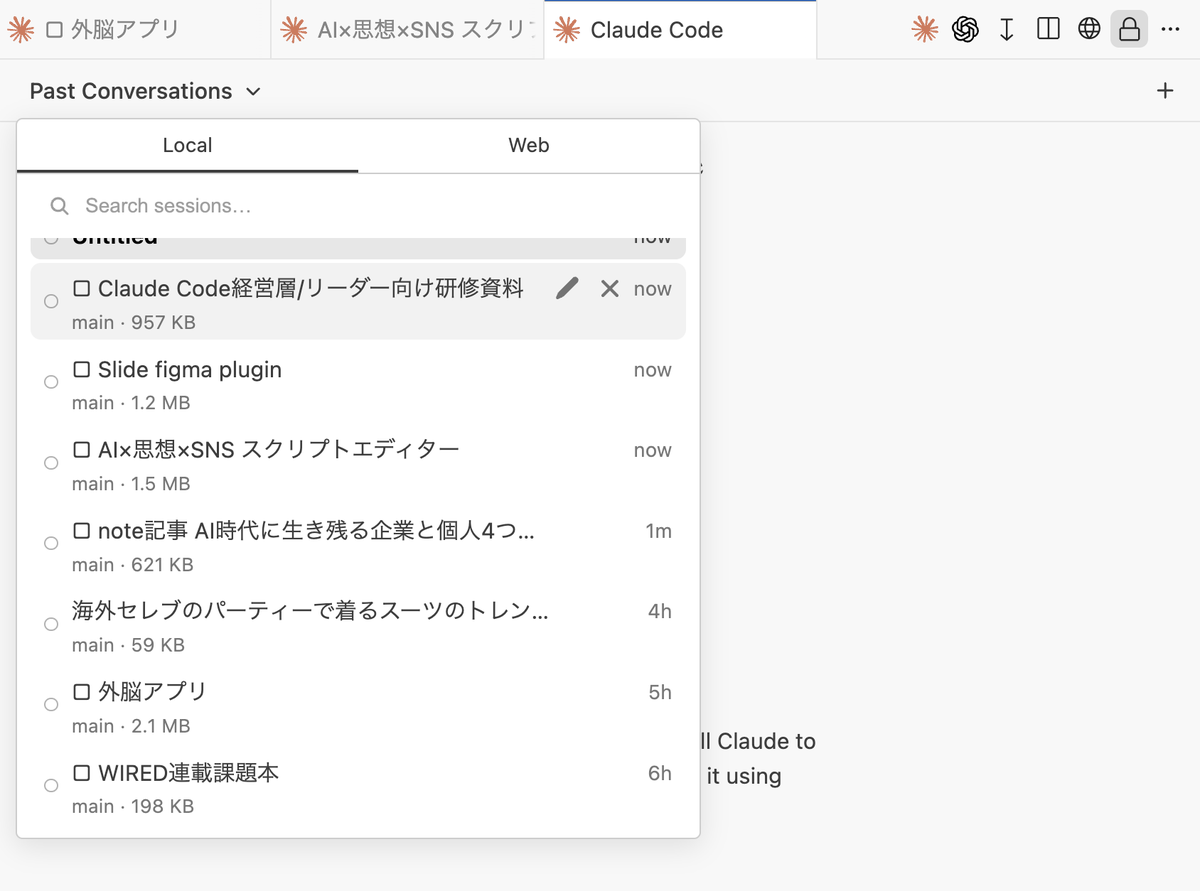Click 'main · 957 KB' detail text
The width and height of the screenshot is (1200, 891).
coord(134,323)
